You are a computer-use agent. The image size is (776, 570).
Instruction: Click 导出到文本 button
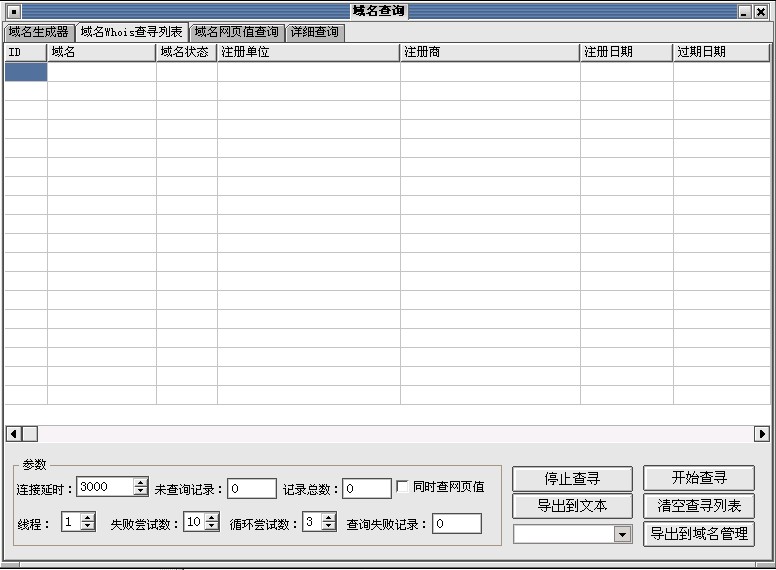click(572, 505)
